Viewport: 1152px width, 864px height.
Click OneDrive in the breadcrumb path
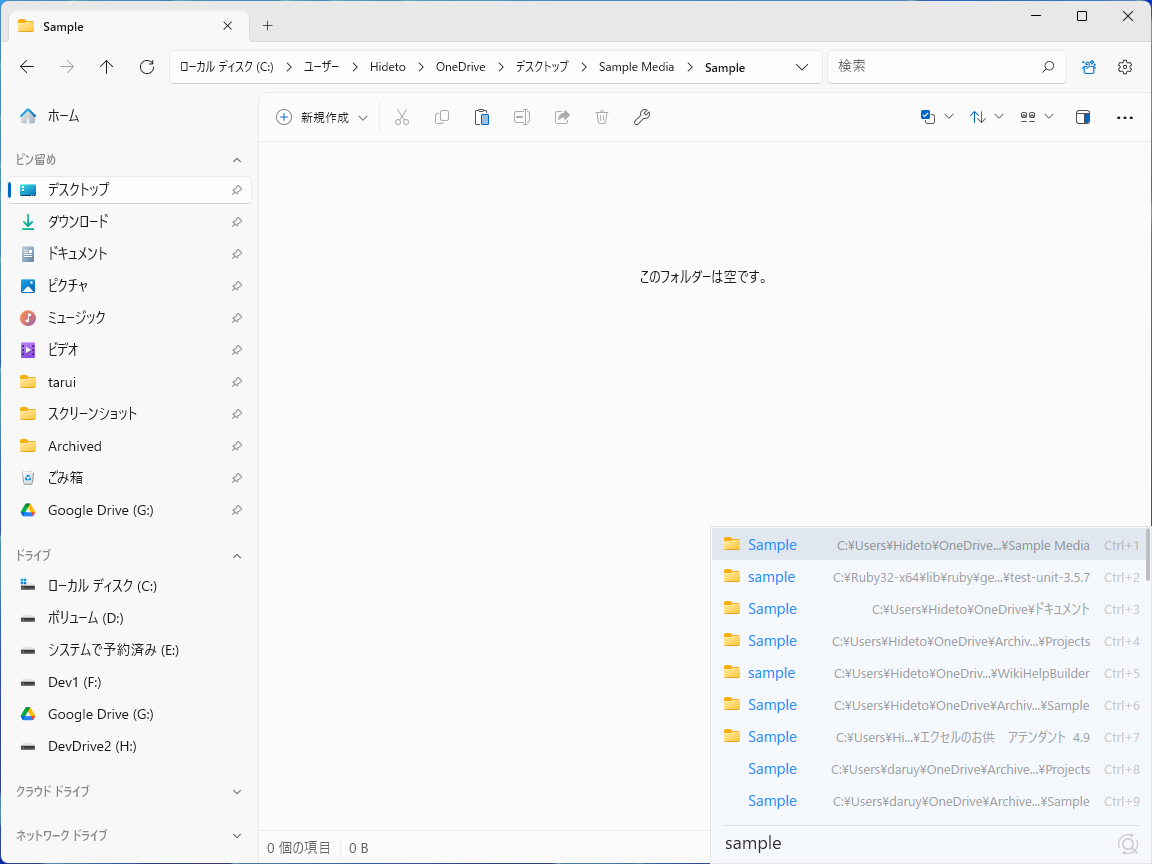click(x=460, y=67)
